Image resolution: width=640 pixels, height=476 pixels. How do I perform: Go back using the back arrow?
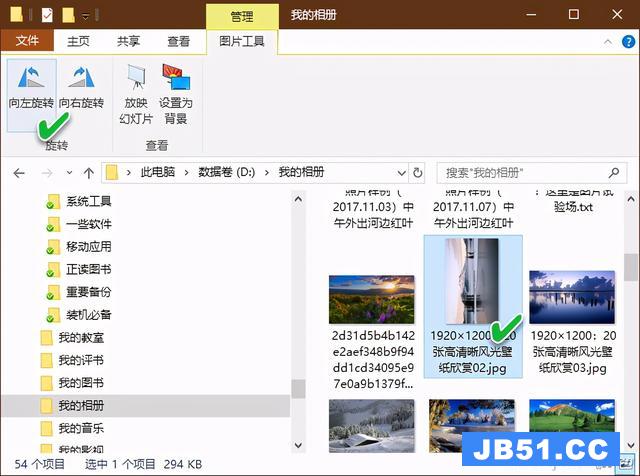pos(19,172)
